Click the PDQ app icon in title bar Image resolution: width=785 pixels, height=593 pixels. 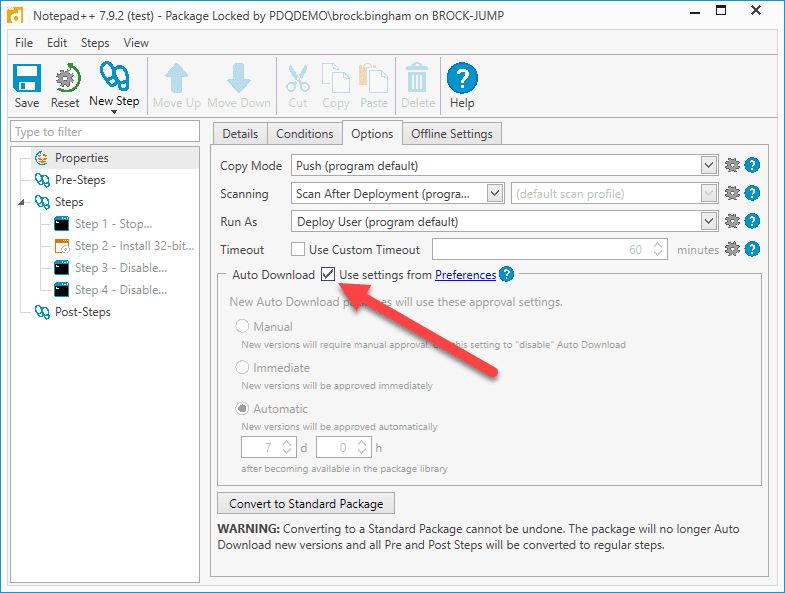pos(15,16)
